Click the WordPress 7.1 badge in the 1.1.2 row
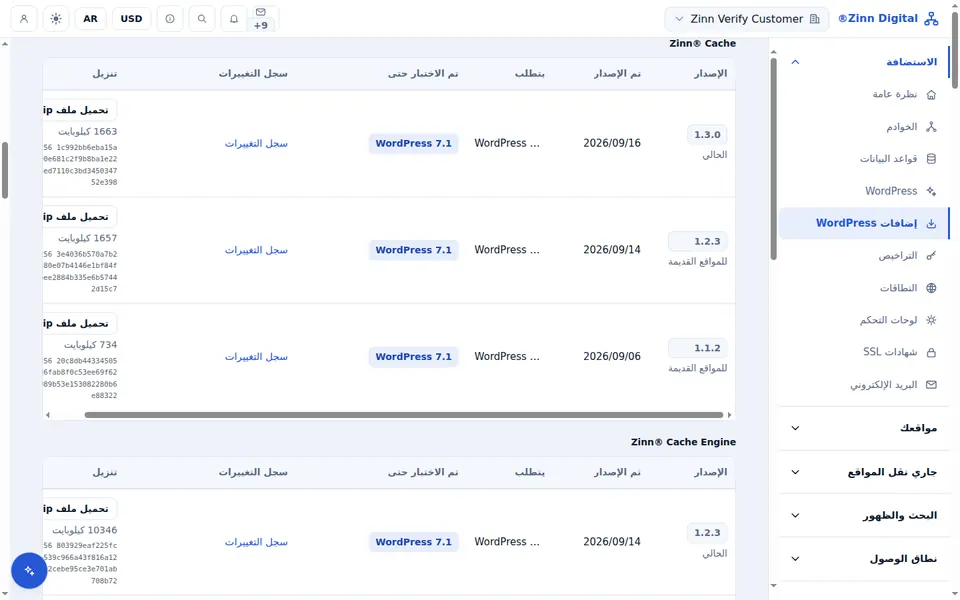Viewport: 960px width, 600px height. 413,356
